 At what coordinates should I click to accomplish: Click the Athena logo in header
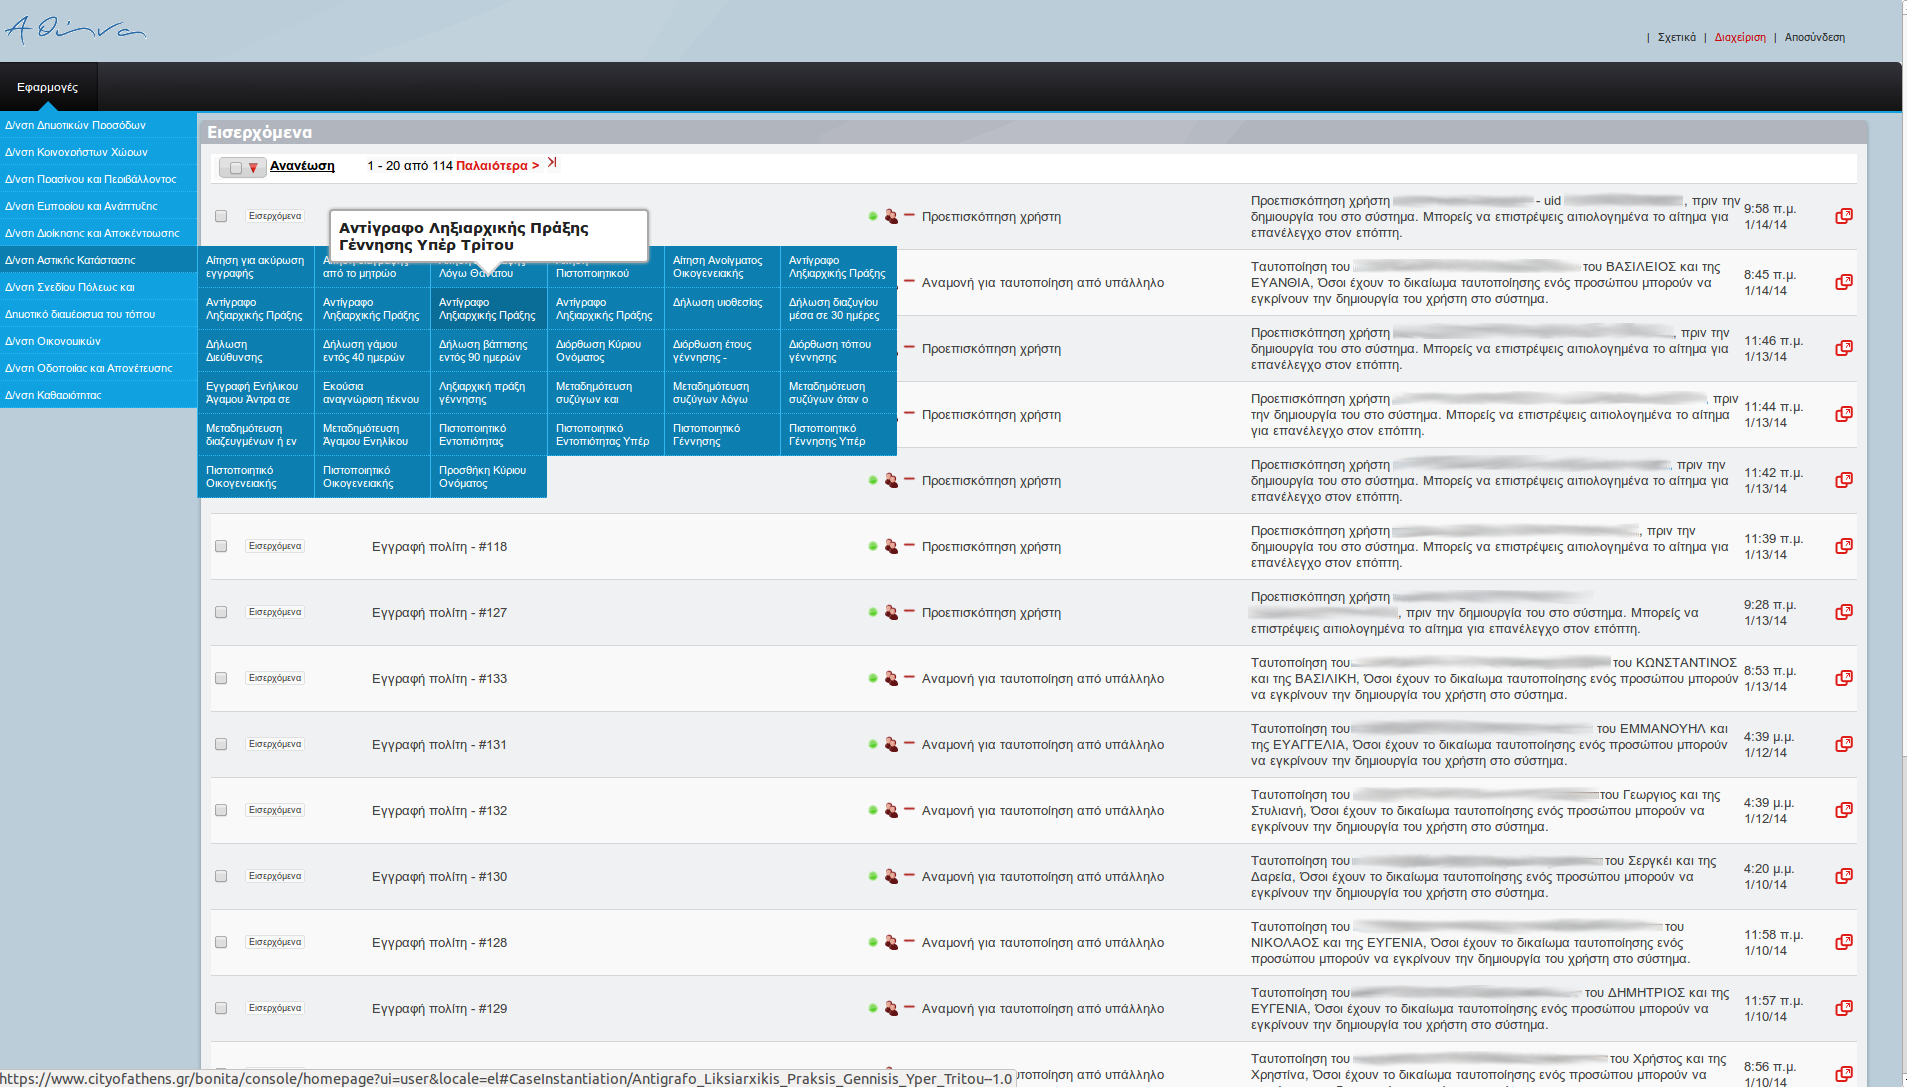[76, 29]
